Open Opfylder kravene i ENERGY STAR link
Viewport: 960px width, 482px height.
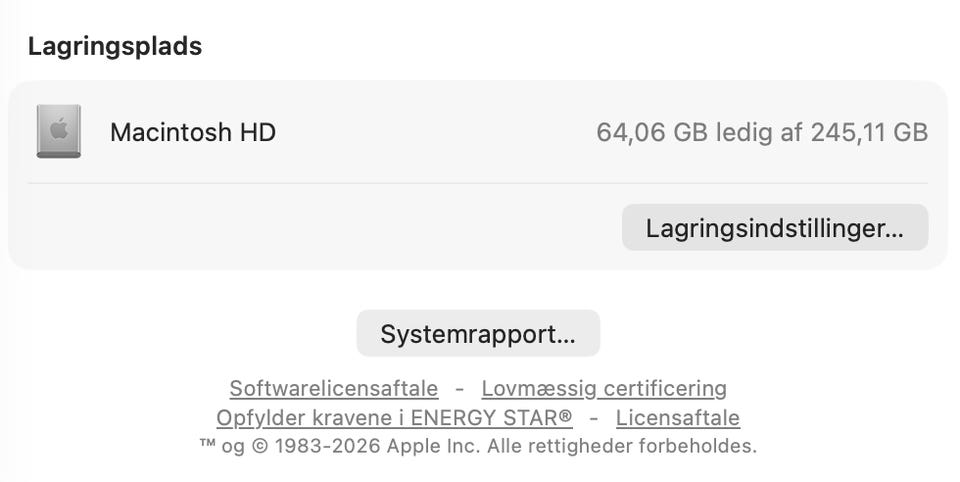pyautogui.click(x=394, y=418)
